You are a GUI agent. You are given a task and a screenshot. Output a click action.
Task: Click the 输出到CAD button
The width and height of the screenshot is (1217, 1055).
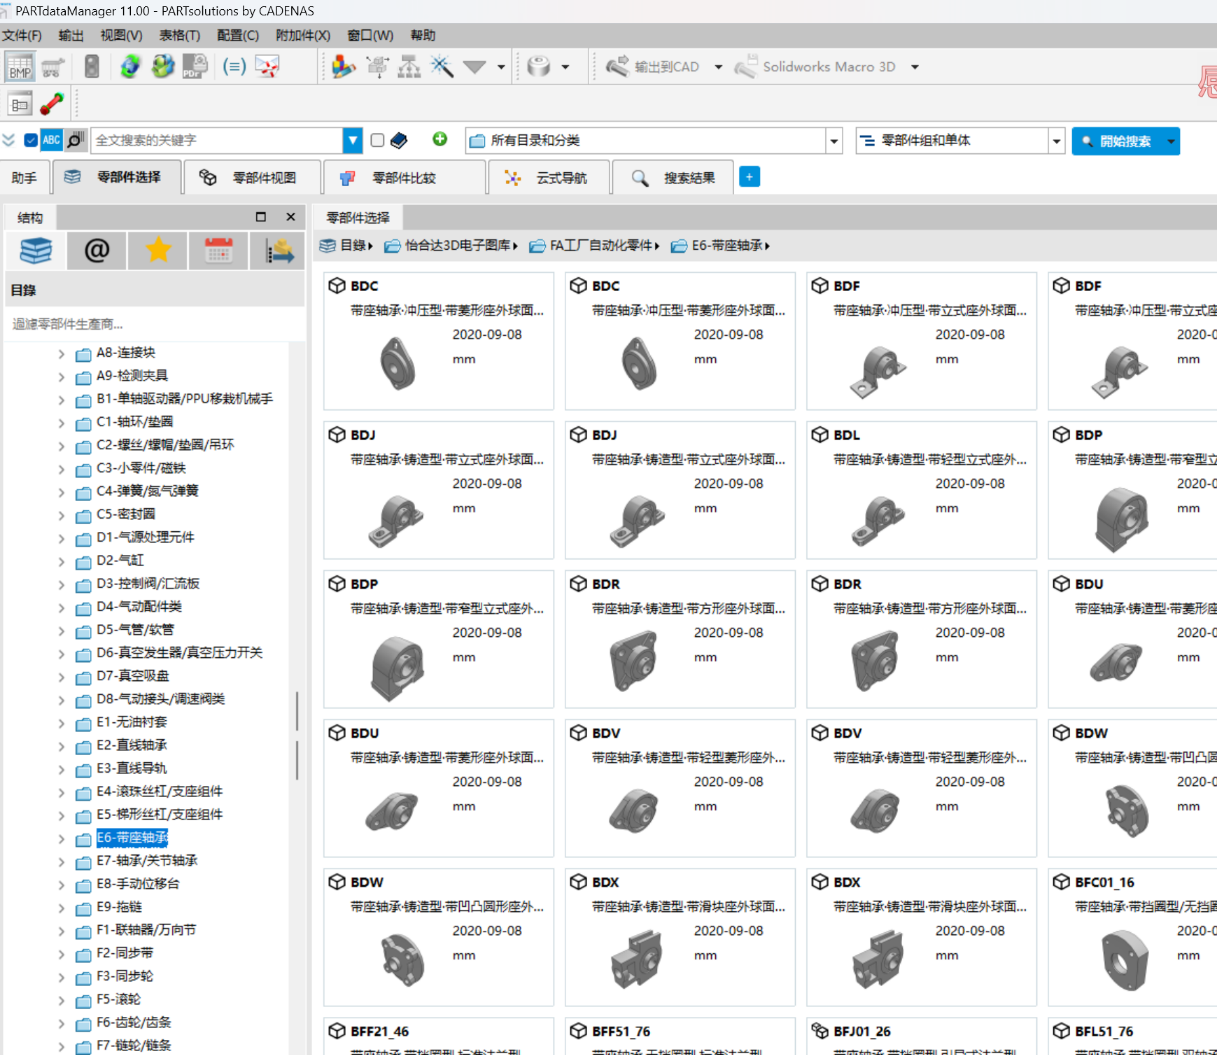pos(653,67)
